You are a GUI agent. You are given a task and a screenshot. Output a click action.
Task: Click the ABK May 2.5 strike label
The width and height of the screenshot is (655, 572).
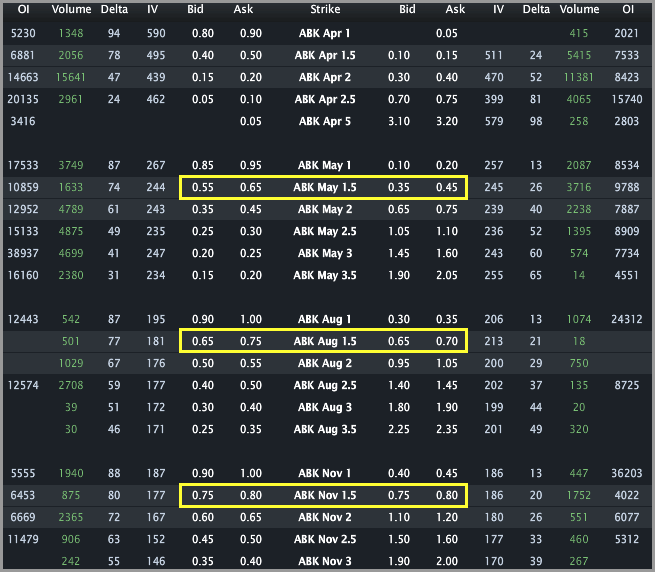325,231
